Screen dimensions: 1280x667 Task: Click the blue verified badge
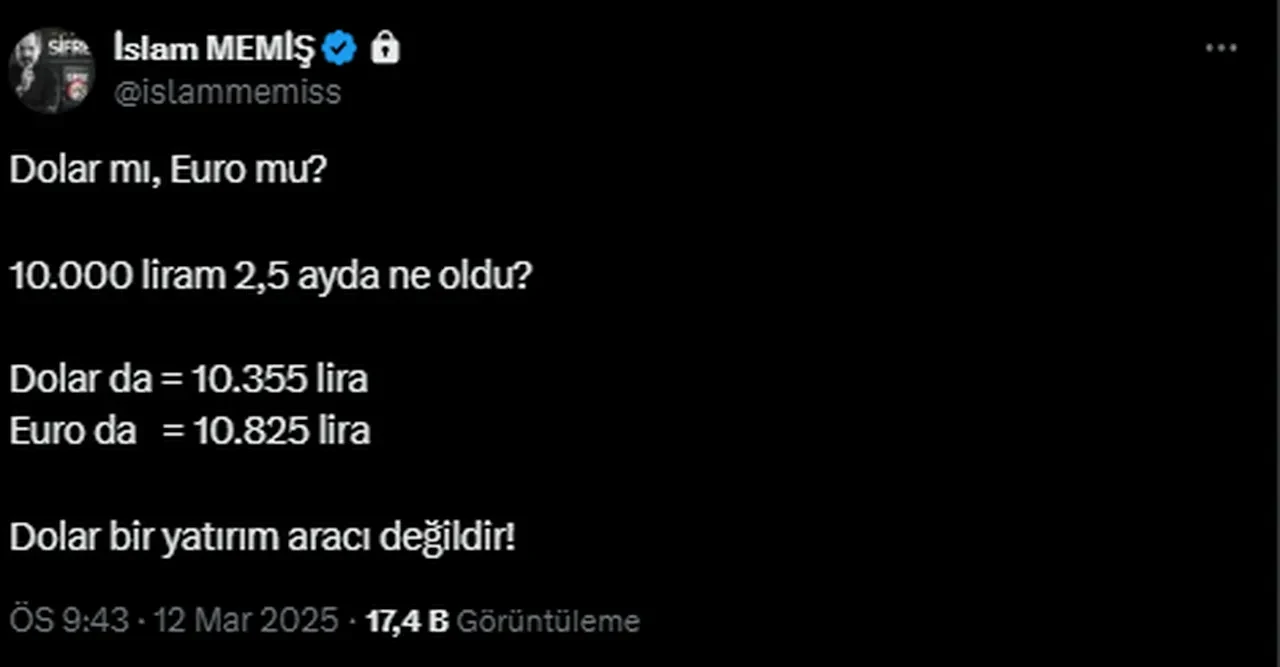click(341, 48)
